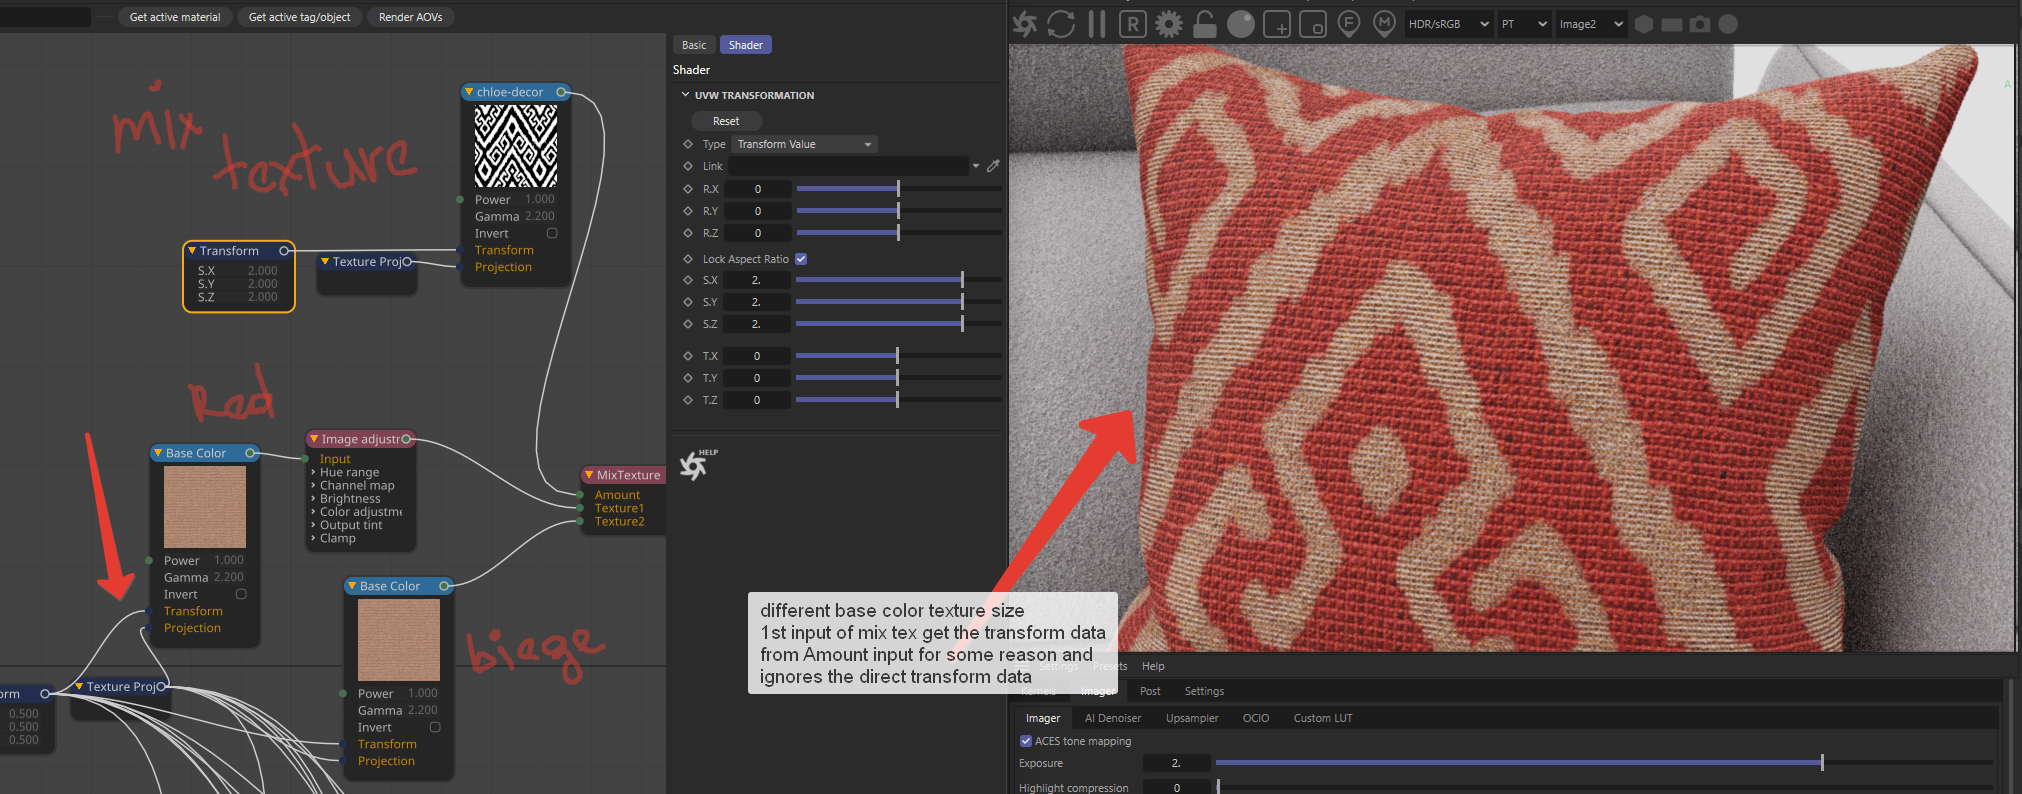Click the rectangle icon in Live Viewer toolbar
Screen dimensions: 2022x794
[1672, 24]
